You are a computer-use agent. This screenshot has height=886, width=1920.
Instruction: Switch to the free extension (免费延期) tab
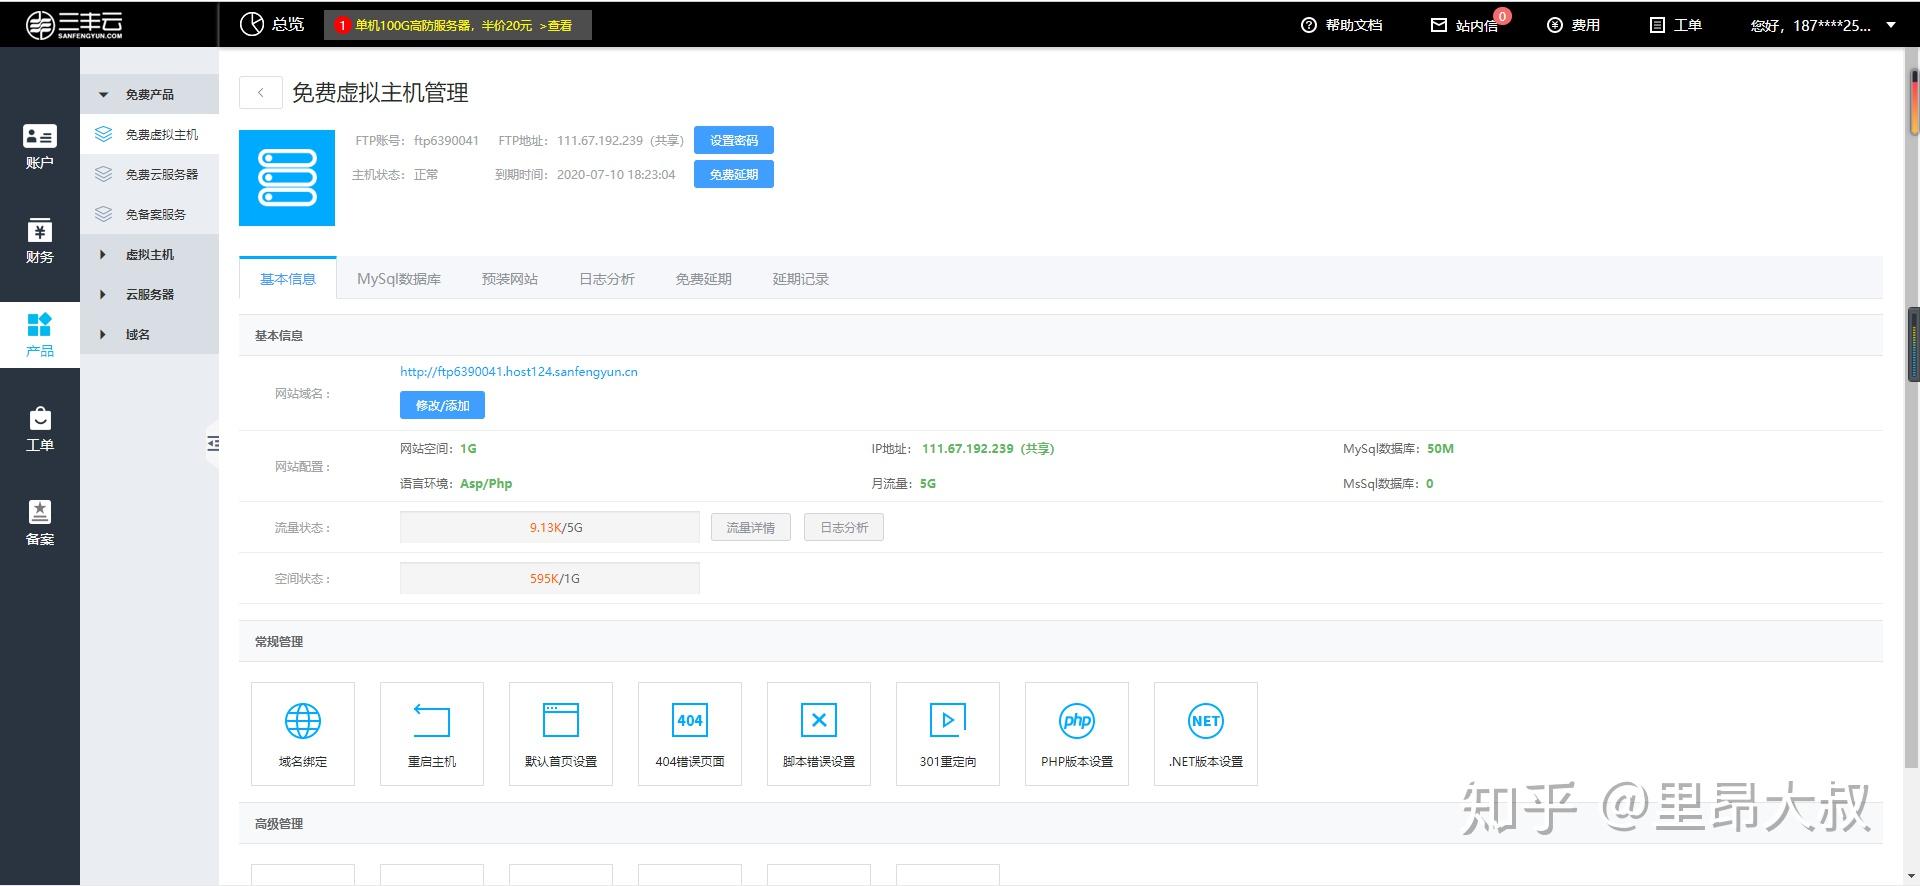pyautogui.click(x=704, y=279)
